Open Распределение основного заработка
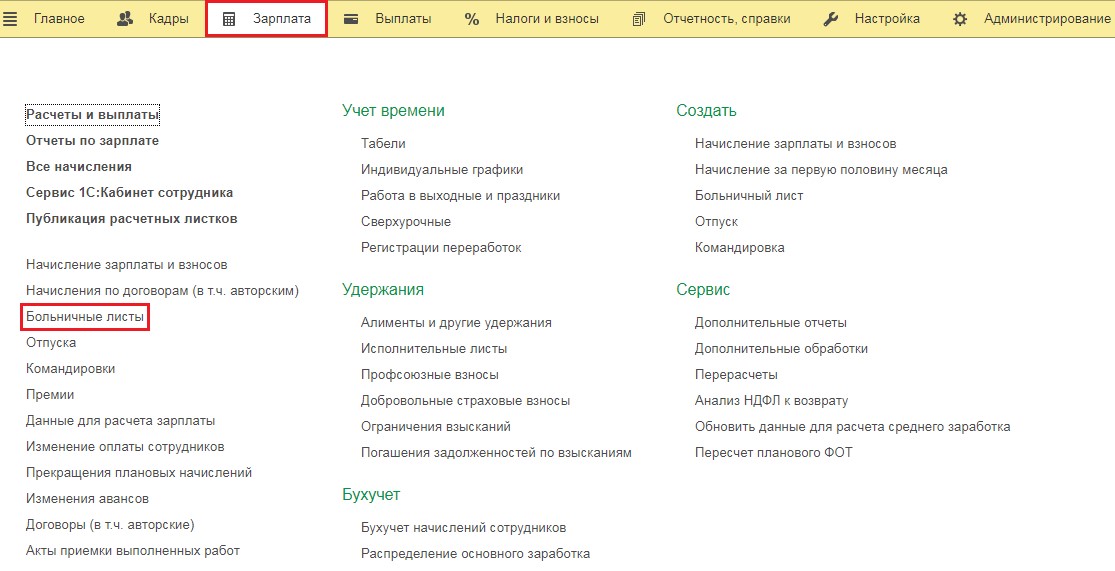This screenshot has height=571, width=1115. click(x=475, y=554)
